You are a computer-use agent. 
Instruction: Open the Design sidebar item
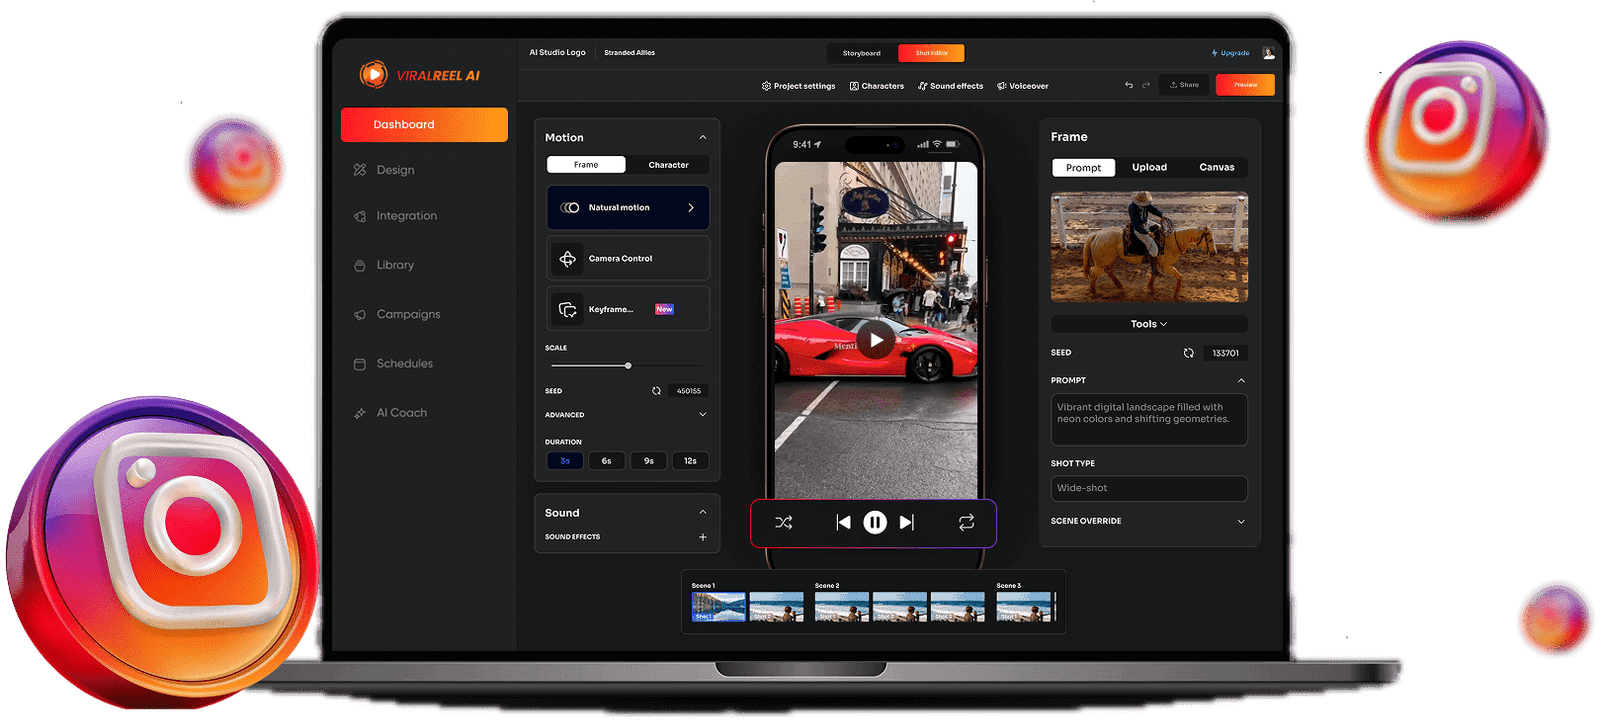click(384, 170)
